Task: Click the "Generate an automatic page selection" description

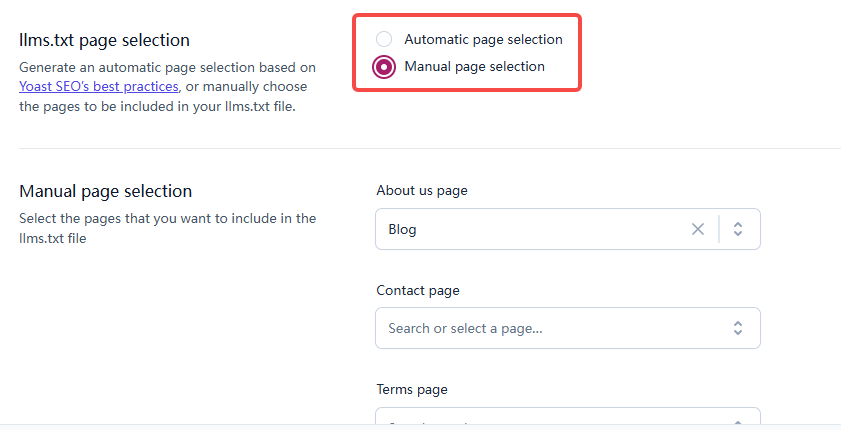Action: 167,68
